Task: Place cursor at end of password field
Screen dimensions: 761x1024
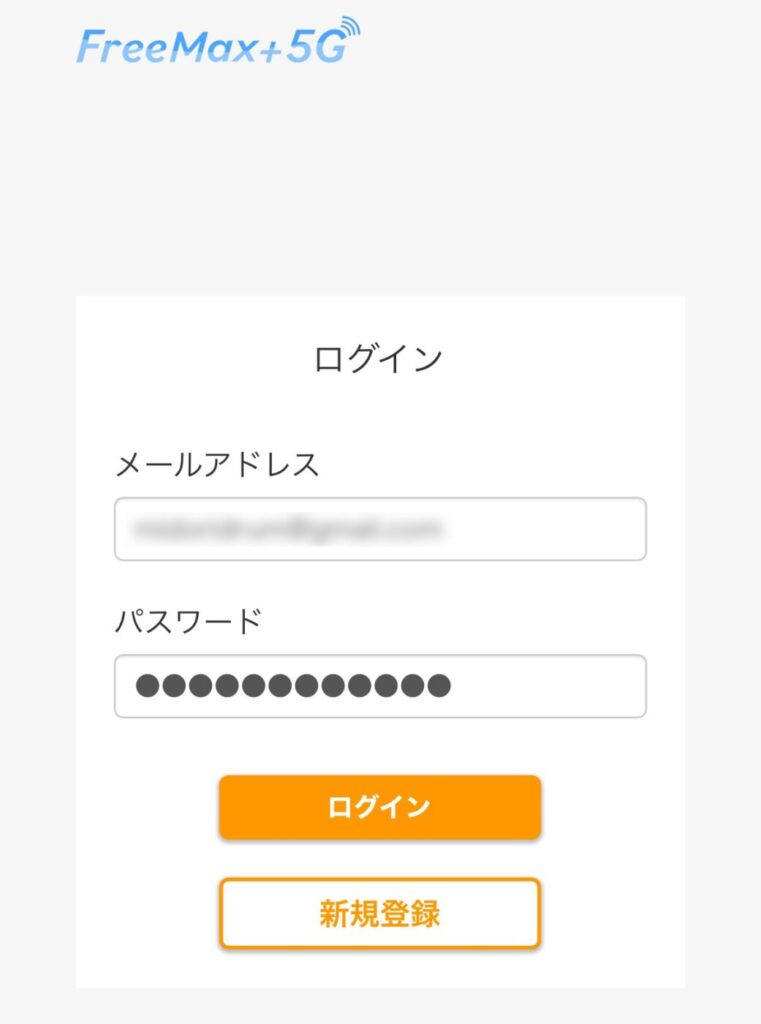Action: click(549, 686)
